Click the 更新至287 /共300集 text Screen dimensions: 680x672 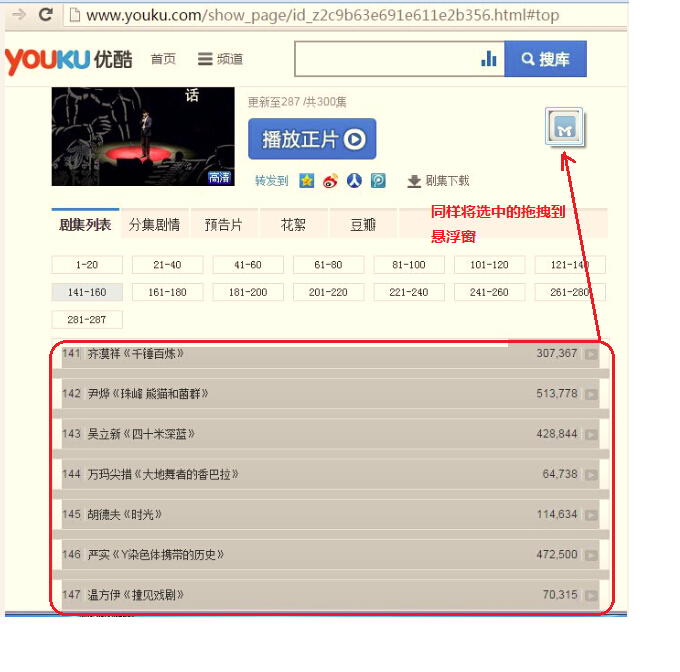297,102
